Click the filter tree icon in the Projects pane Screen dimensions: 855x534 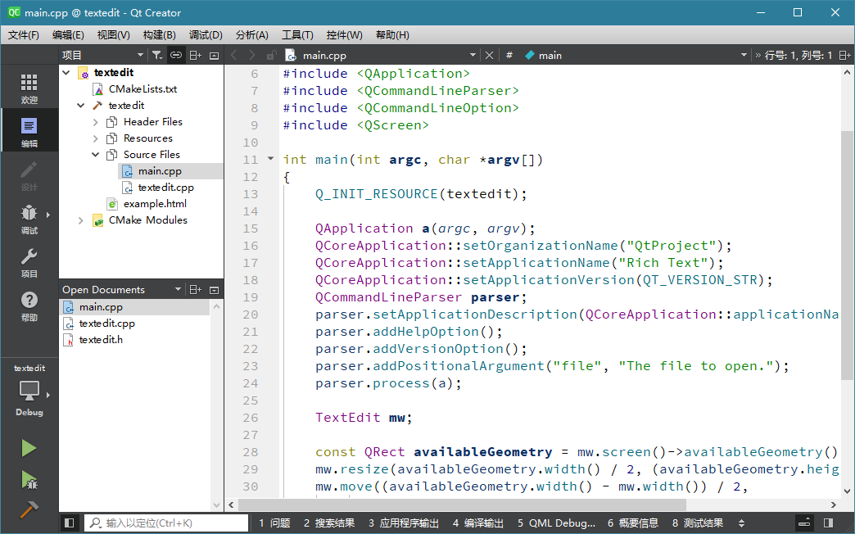pyautogui.click(x=157, y=55)
